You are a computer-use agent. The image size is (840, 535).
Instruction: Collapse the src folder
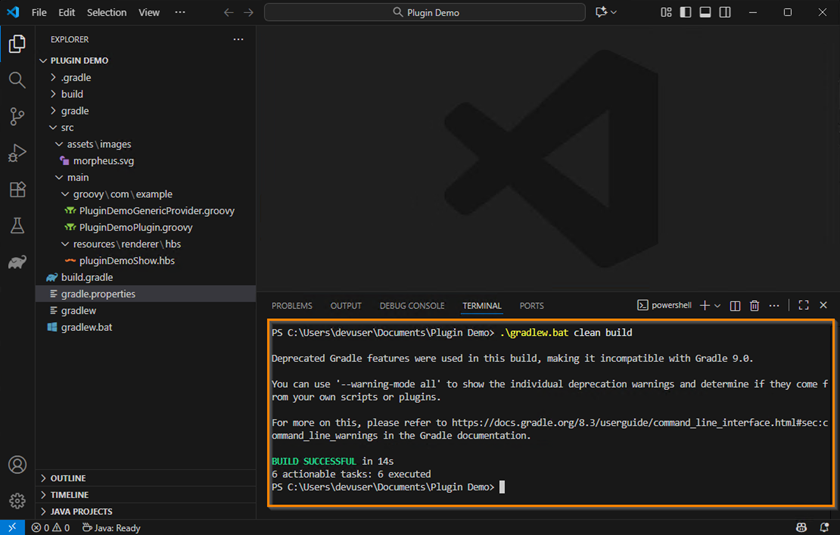(146, 127)
